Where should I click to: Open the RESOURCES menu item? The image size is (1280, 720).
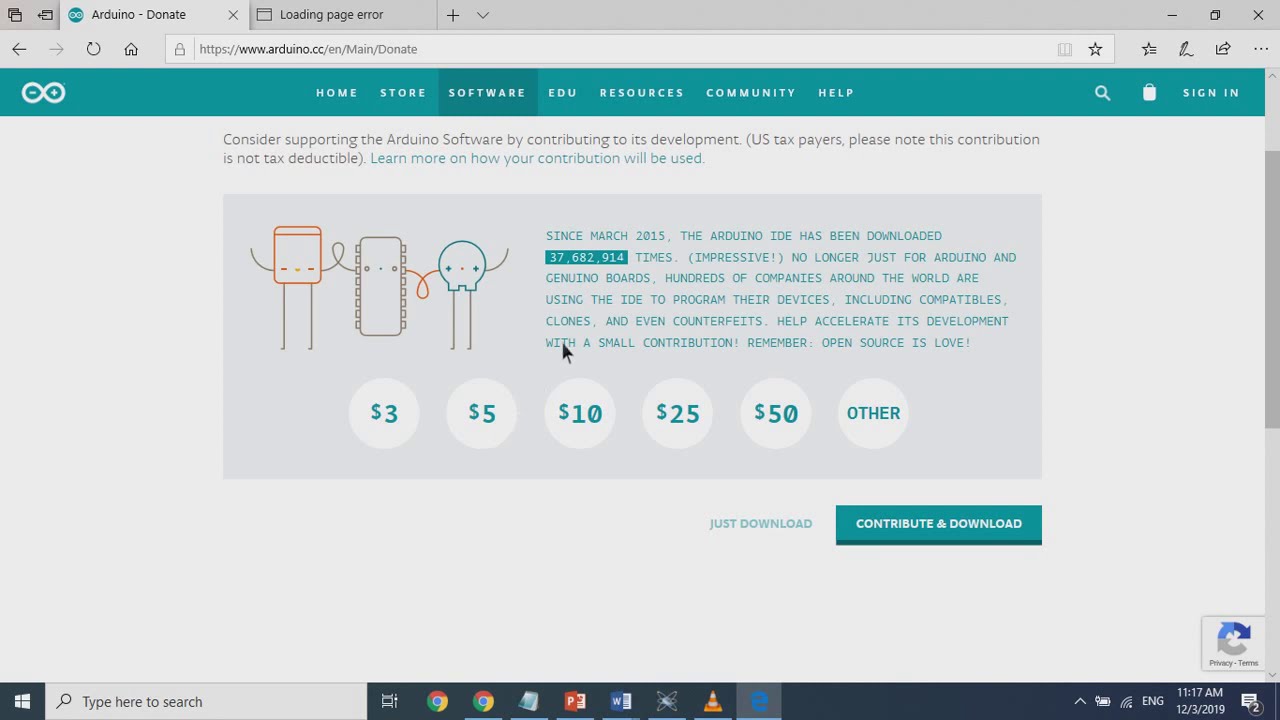click(x=642, y=93)
